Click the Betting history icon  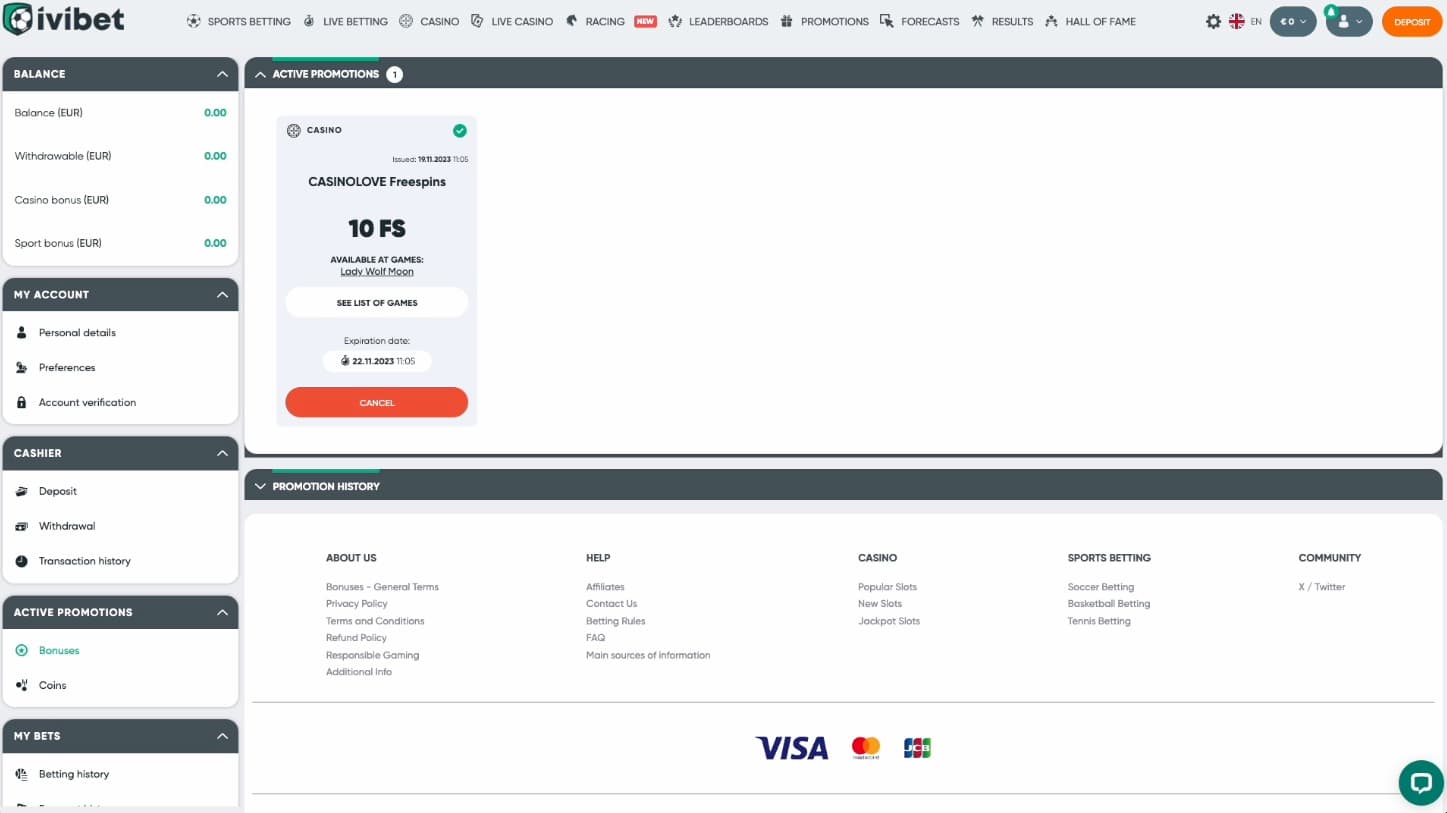[22, 774]
